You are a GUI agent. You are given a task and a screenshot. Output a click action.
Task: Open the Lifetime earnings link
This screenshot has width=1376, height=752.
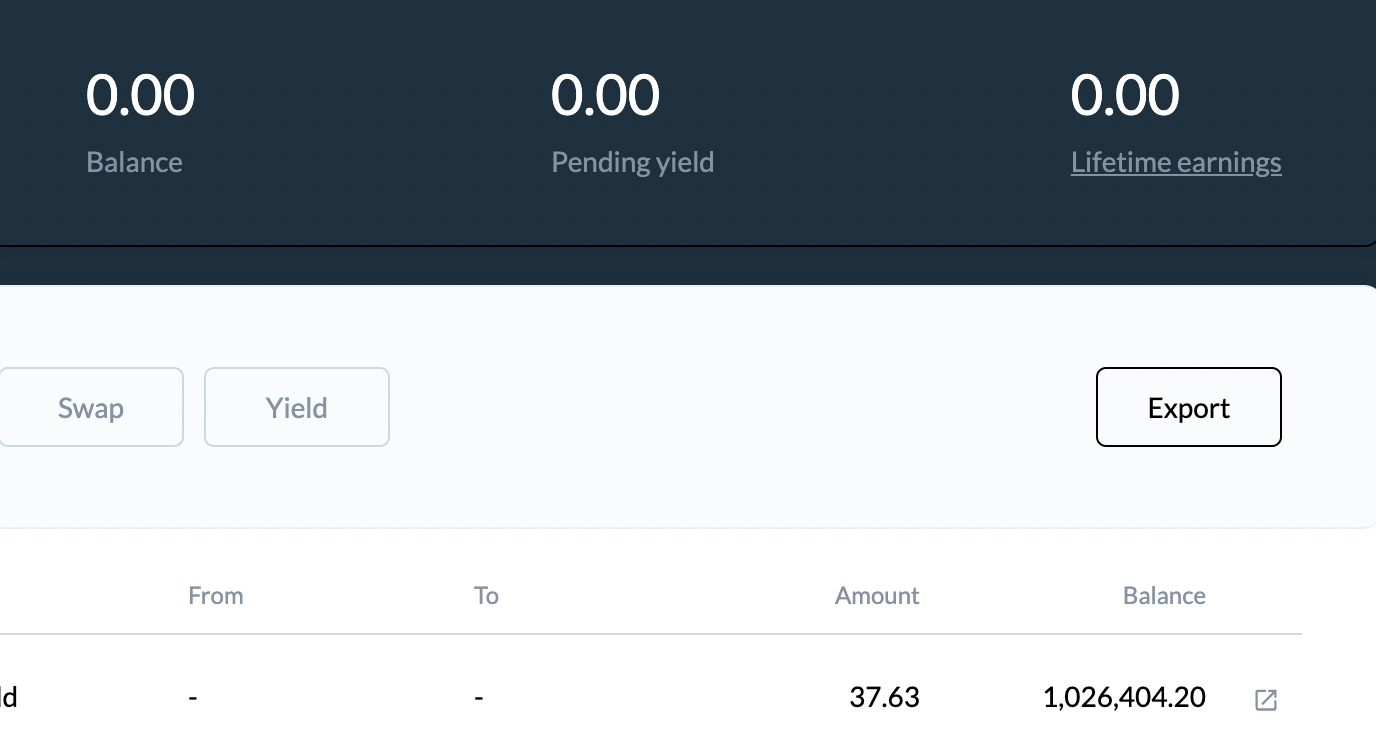click(1176, 161)
